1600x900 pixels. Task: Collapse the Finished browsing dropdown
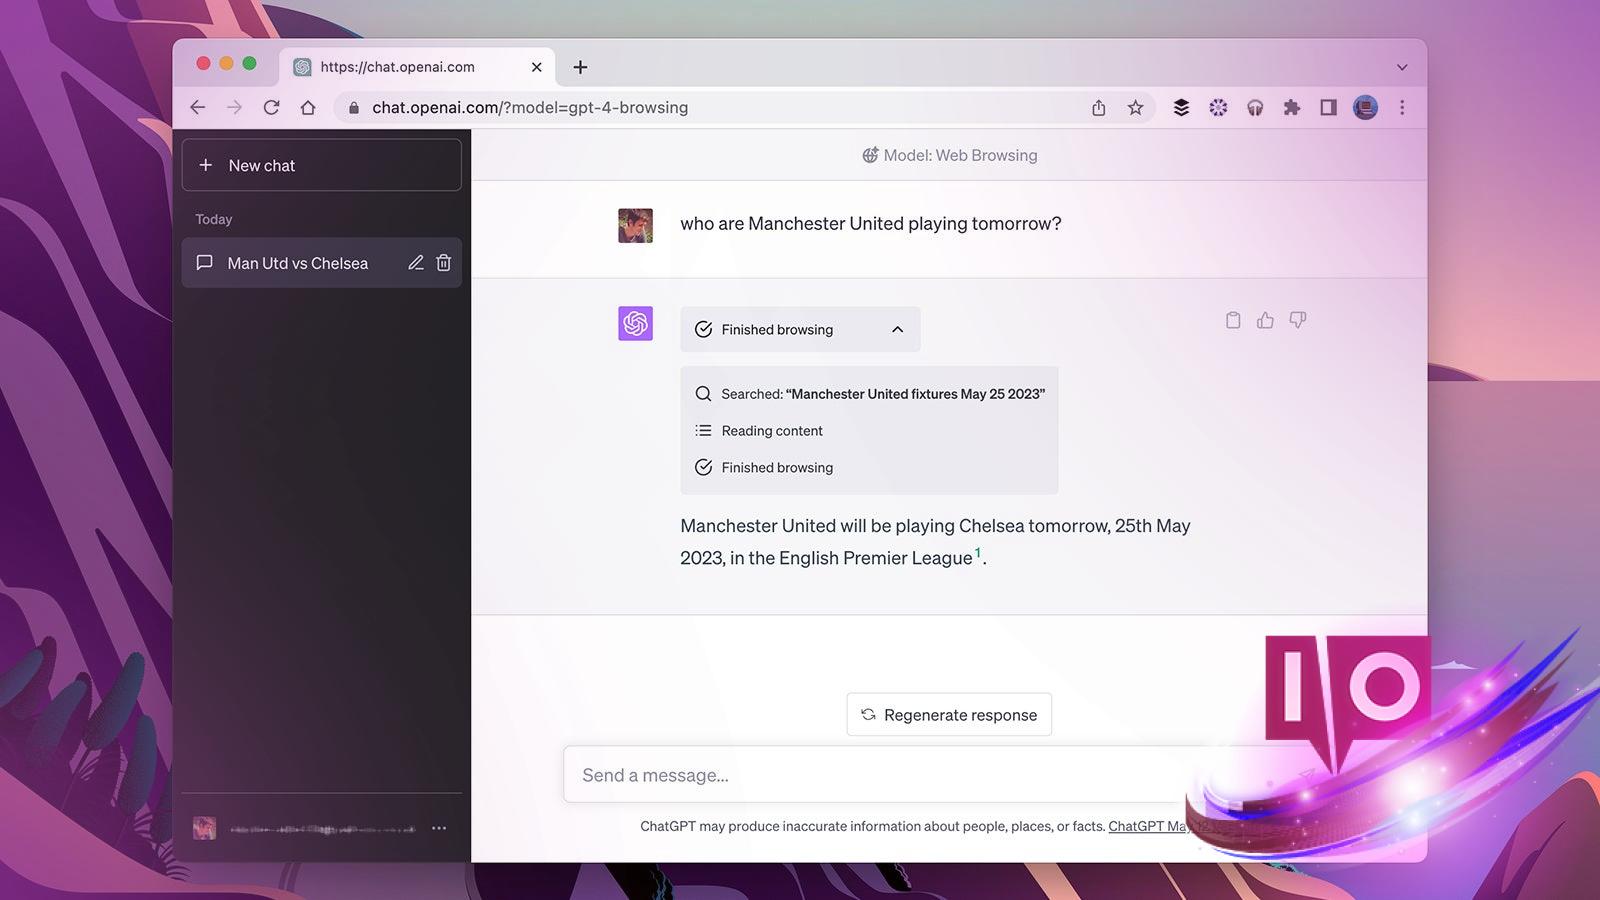tap(800, 329)
